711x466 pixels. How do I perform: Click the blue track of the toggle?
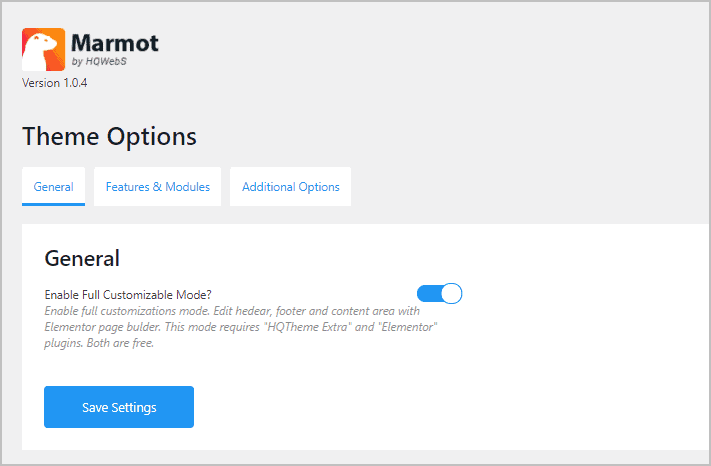tap(428, 294)
